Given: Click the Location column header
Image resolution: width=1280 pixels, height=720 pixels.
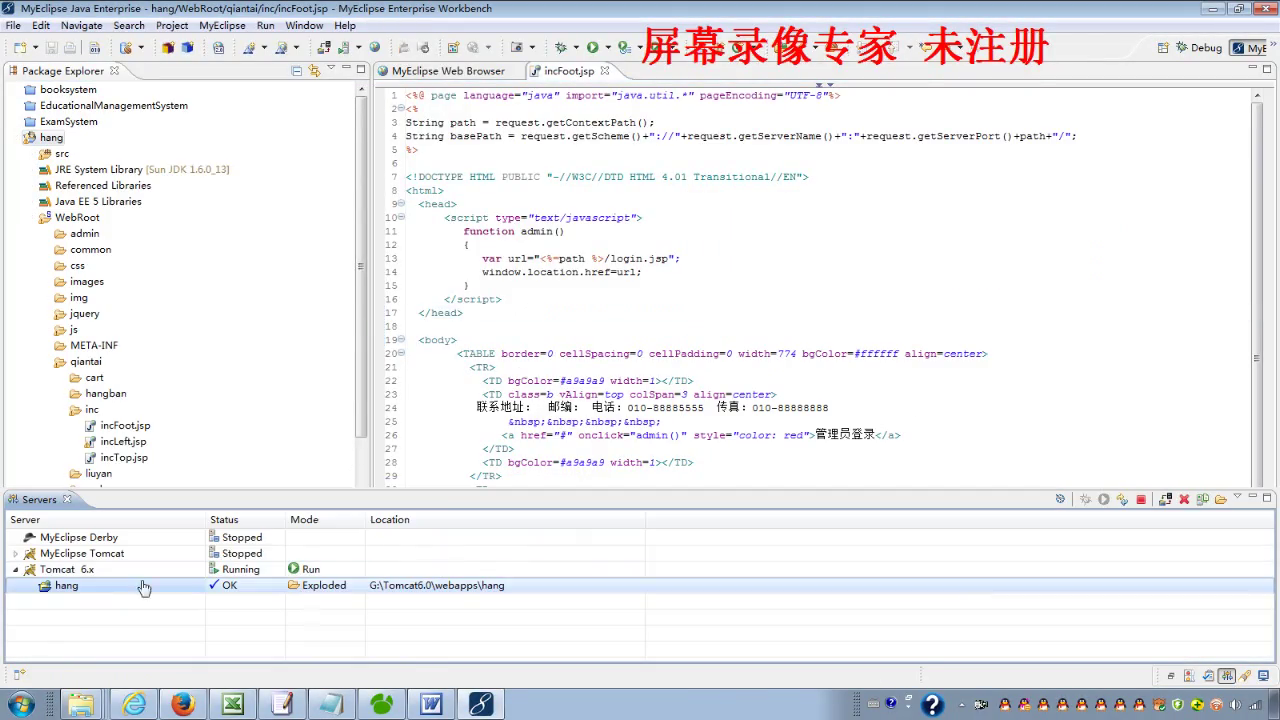Looking at the screenshot, I should click(505, 519).
